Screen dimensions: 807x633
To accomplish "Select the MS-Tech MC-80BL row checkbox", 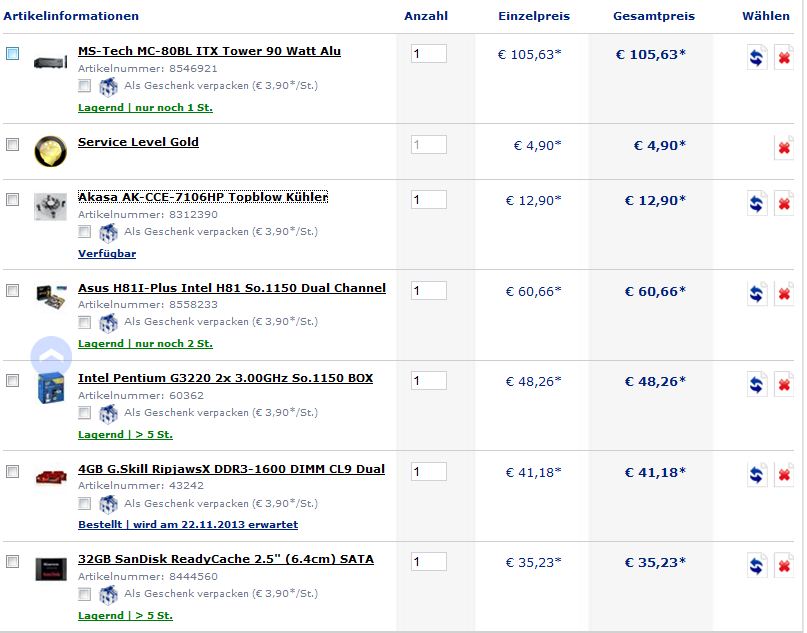I will click(x=12, y=53).
